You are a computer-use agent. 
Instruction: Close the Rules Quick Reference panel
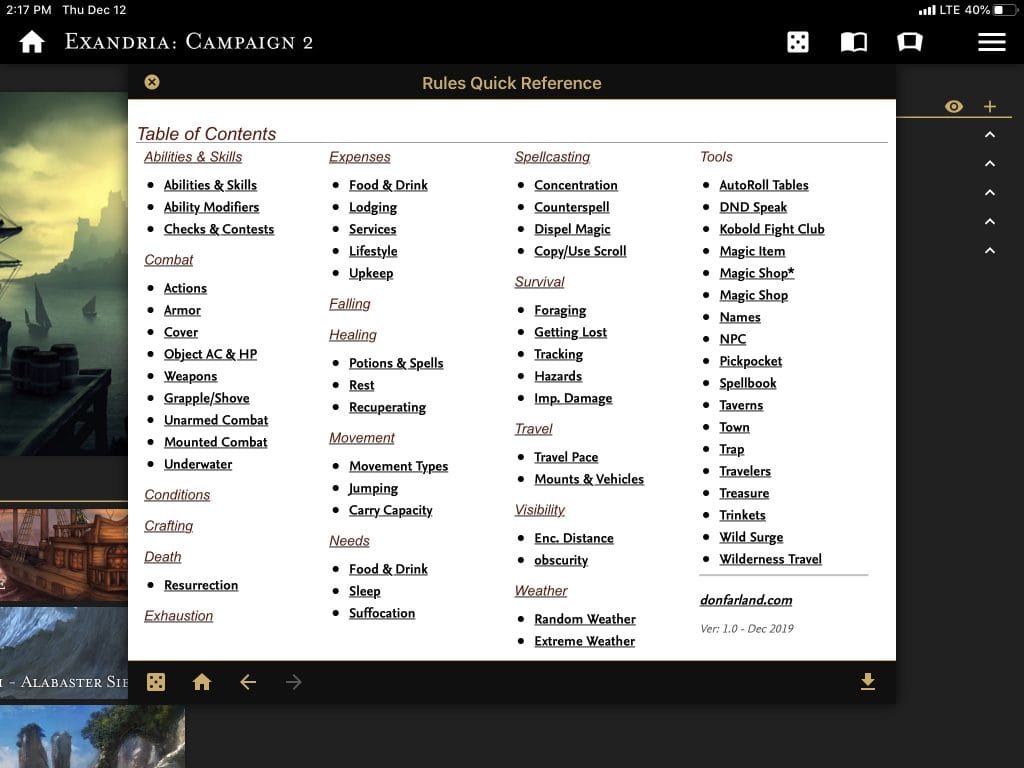[x=152, y=82]
